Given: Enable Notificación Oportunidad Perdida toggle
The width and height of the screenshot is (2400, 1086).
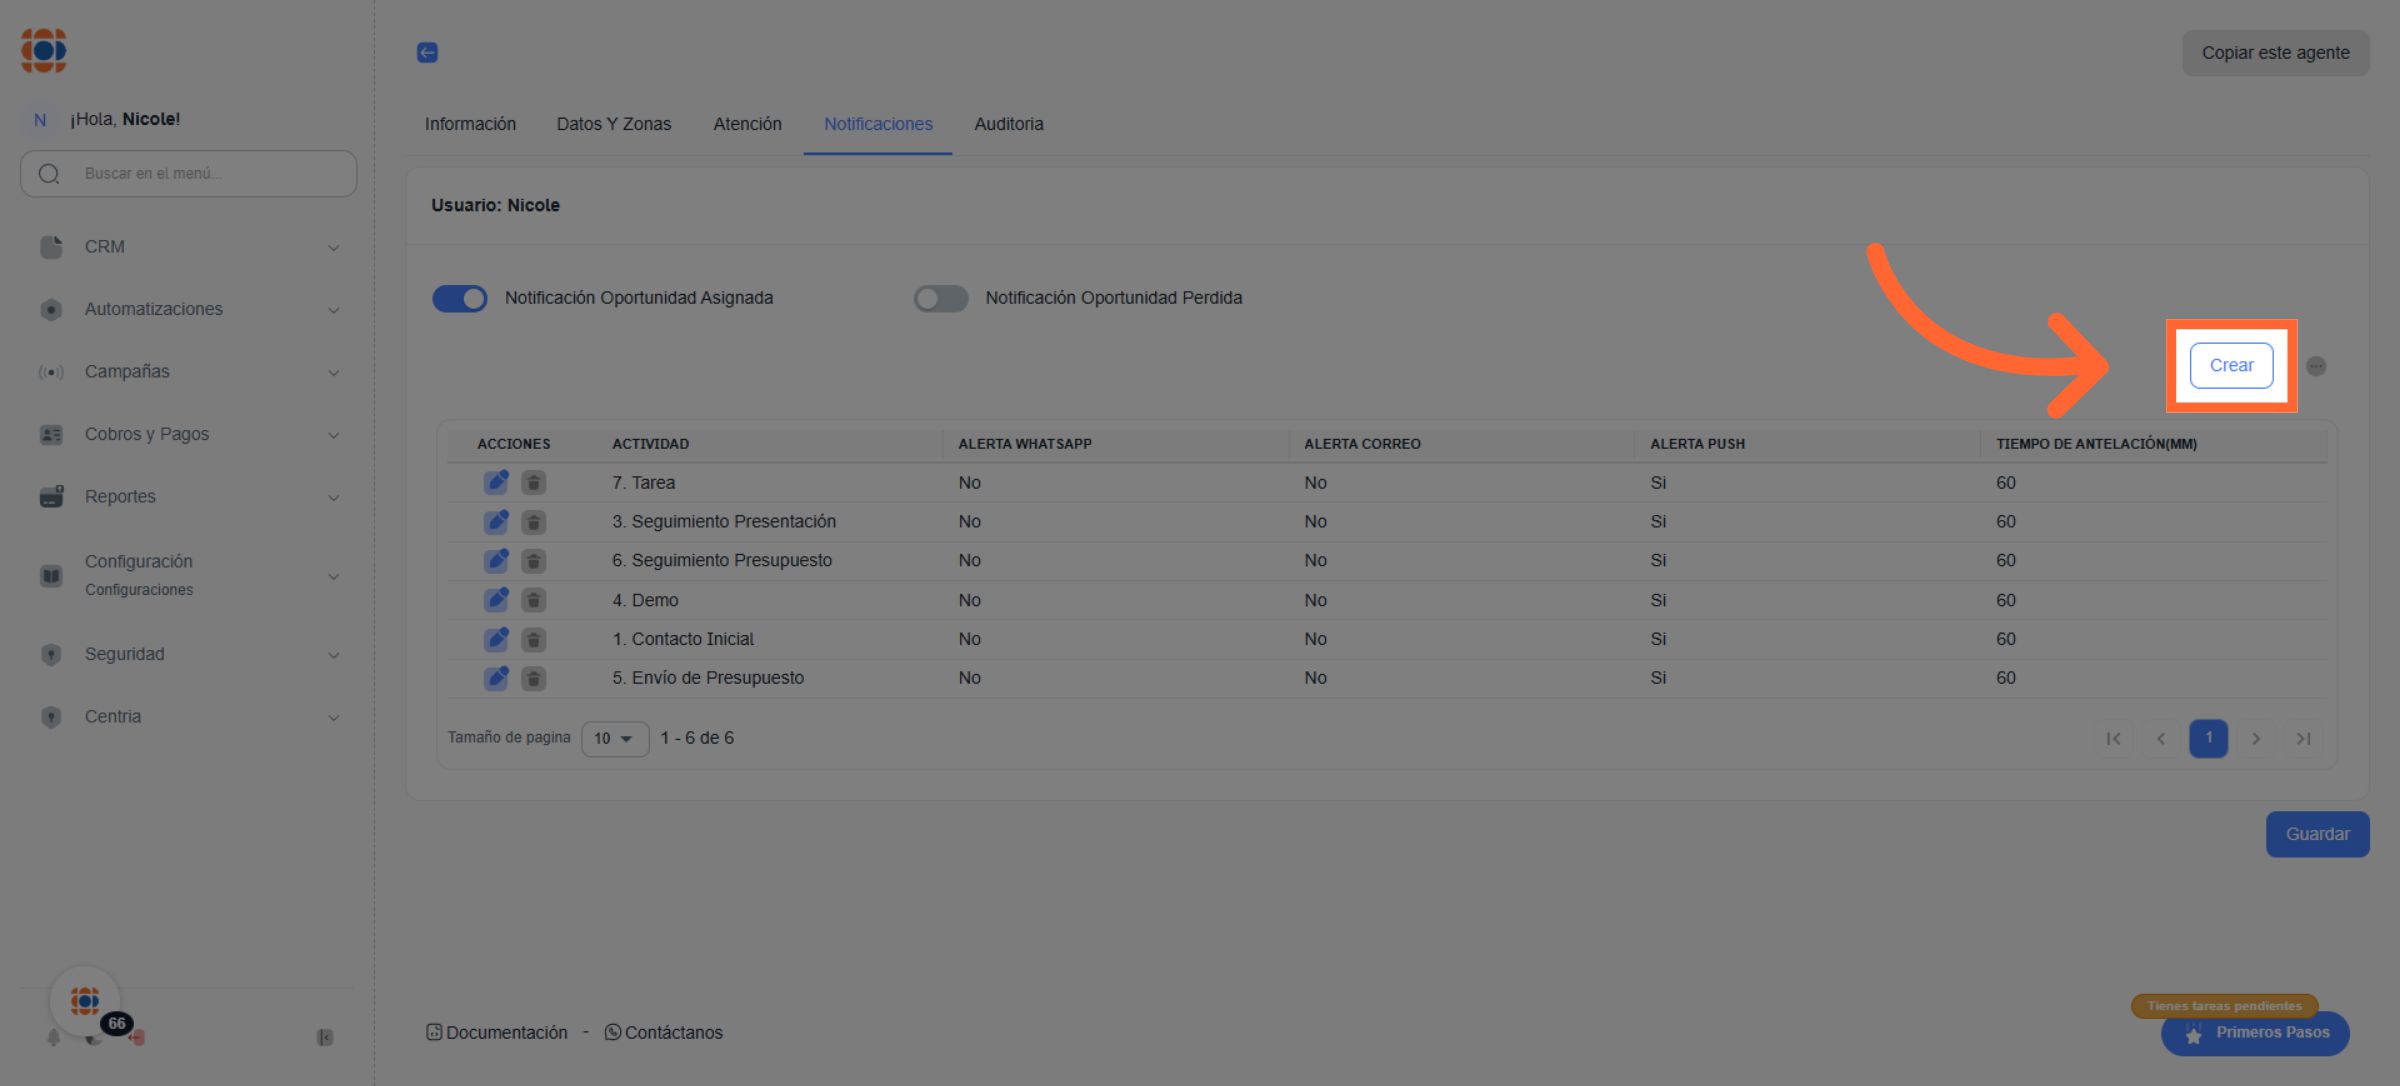Looking at the screenshot, I should tap(940, 298).
